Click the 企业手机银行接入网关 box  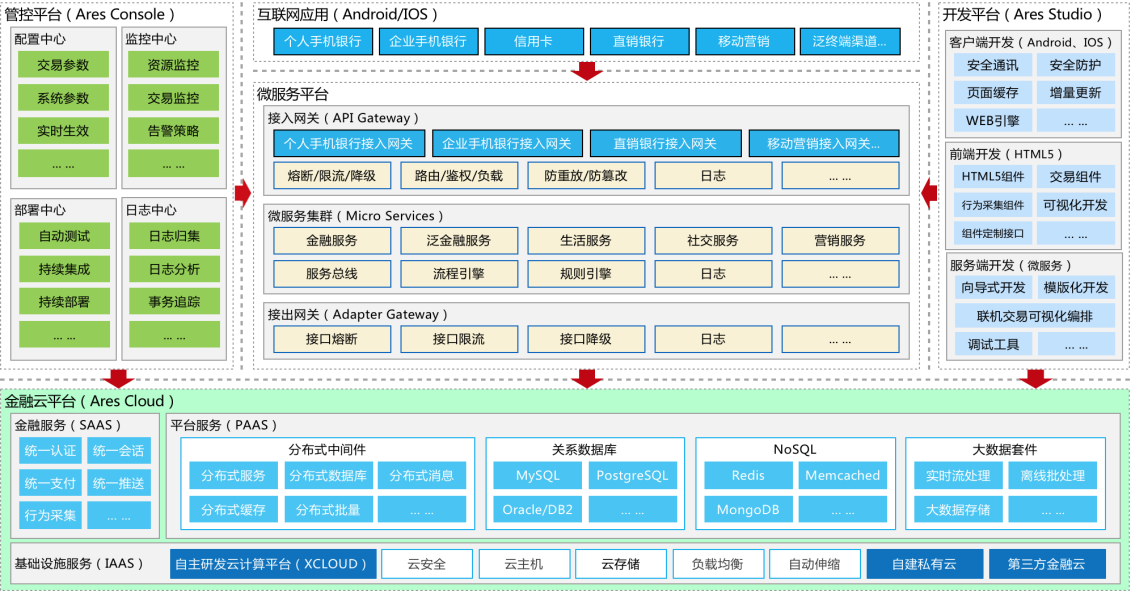tap(507, 144)
